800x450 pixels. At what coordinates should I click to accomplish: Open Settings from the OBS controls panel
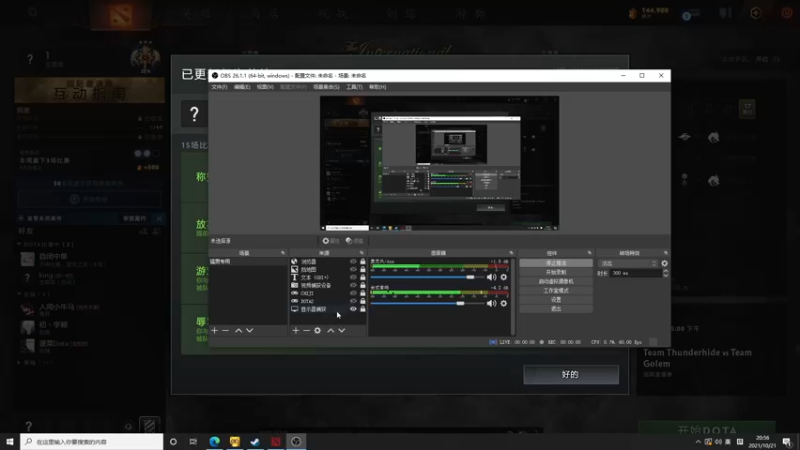tap(556, 300)
